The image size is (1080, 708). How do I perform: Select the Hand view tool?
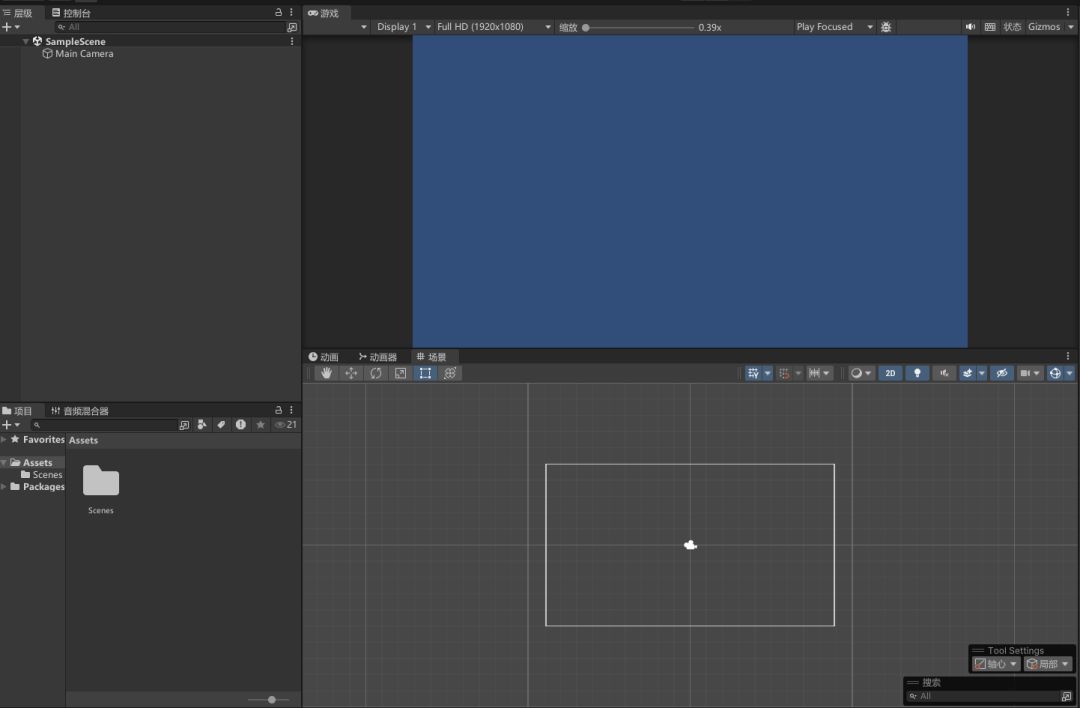click(x=326, y=373)
